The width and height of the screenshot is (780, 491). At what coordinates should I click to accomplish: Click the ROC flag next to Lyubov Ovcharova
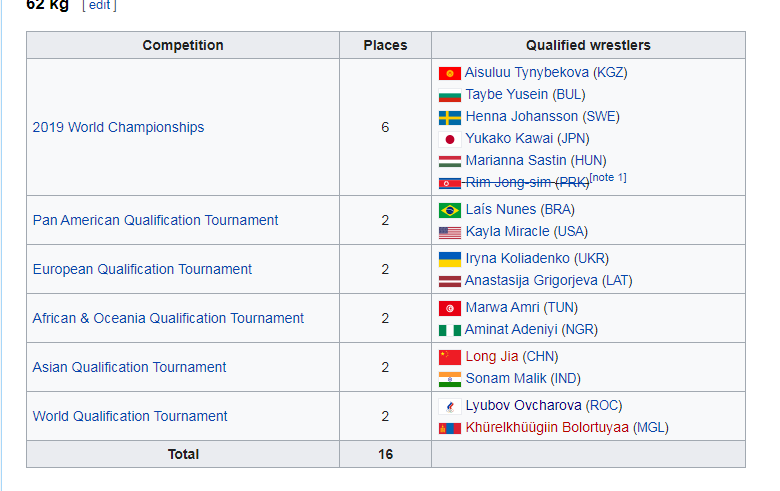point(450,406)
